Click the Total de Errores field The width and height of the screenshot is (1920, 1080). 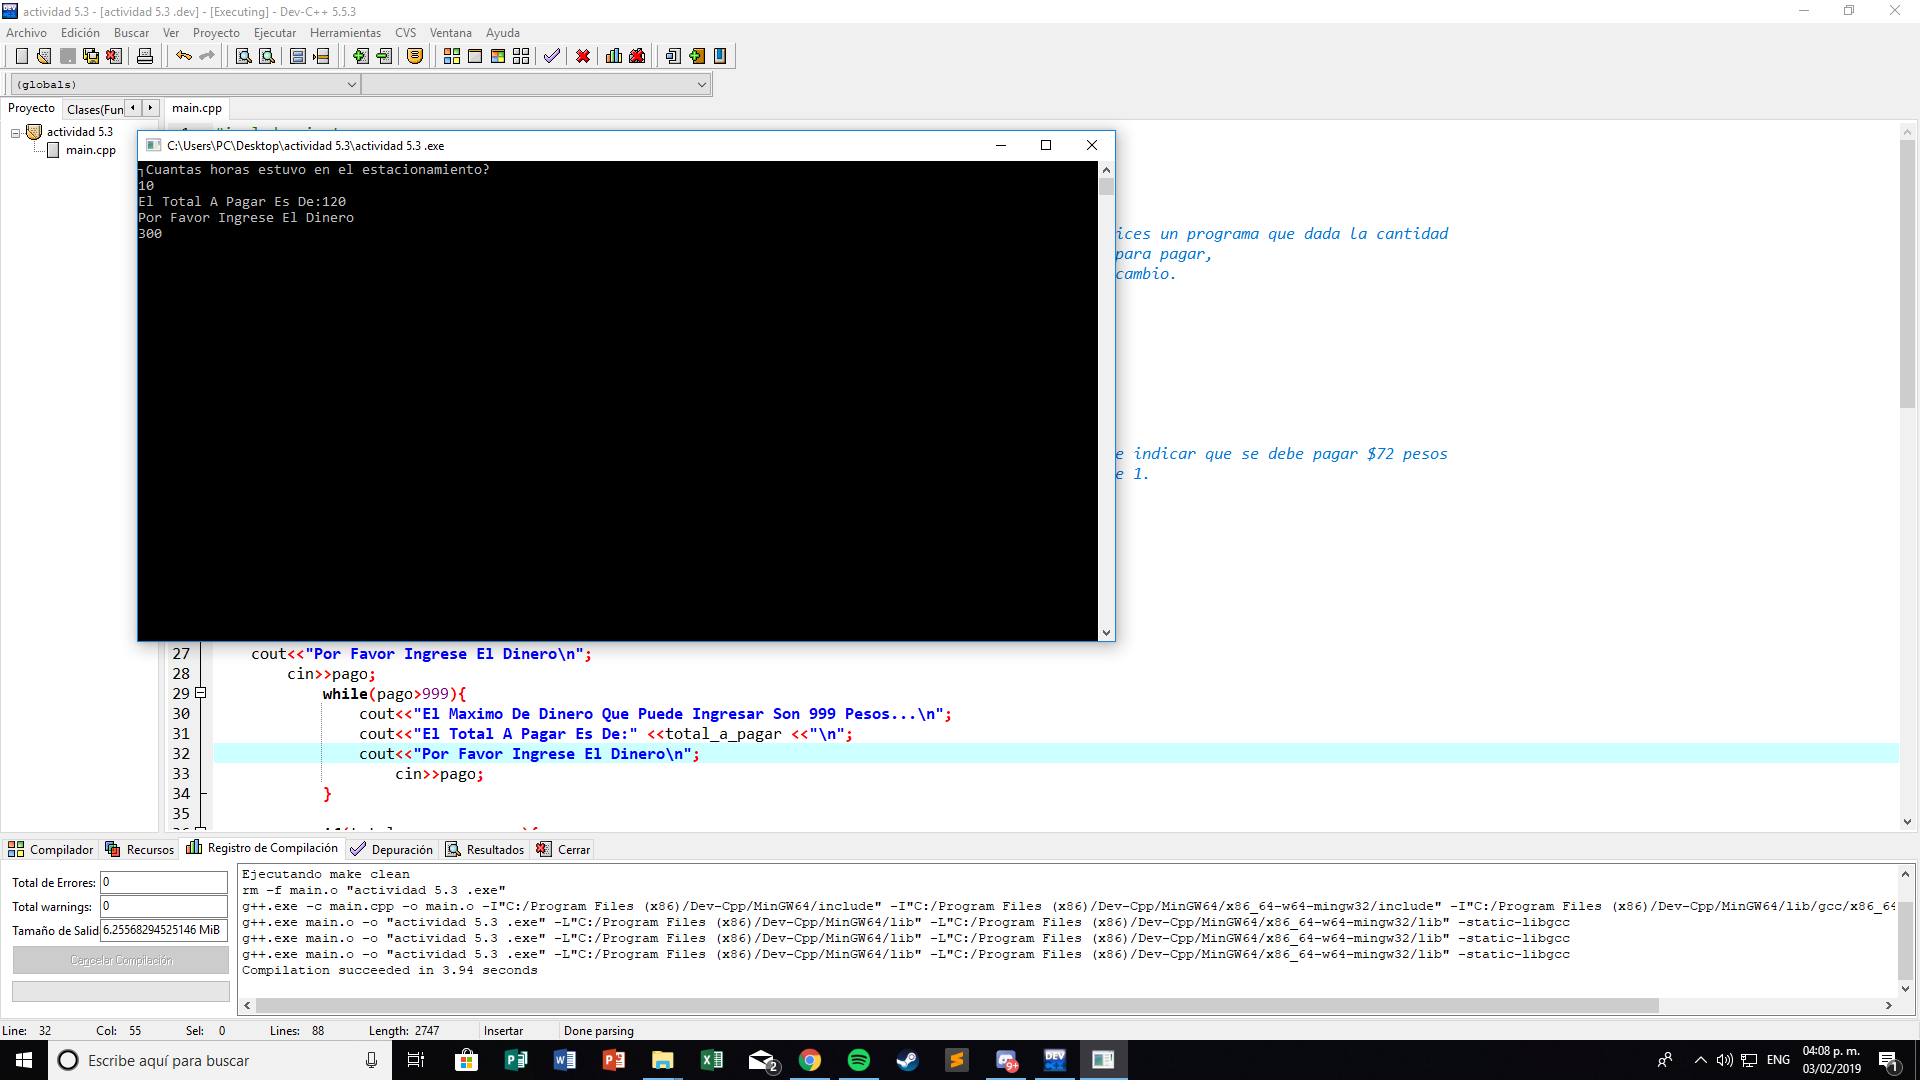coord(164,882)
